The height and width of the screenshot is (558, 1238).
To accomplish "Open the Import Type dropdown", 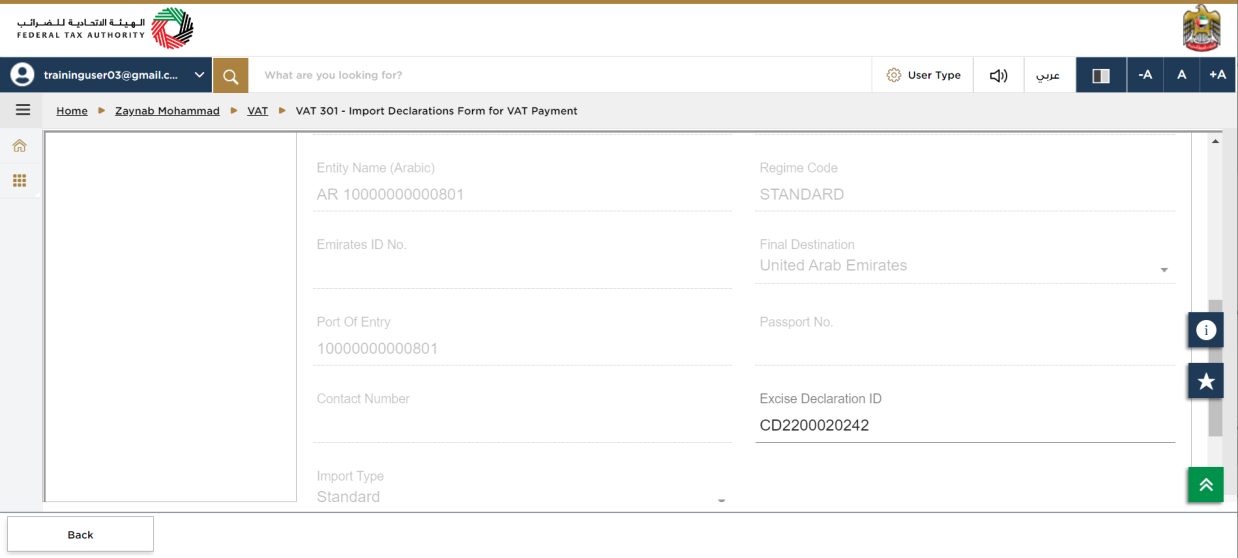I will tap(522, 497).
